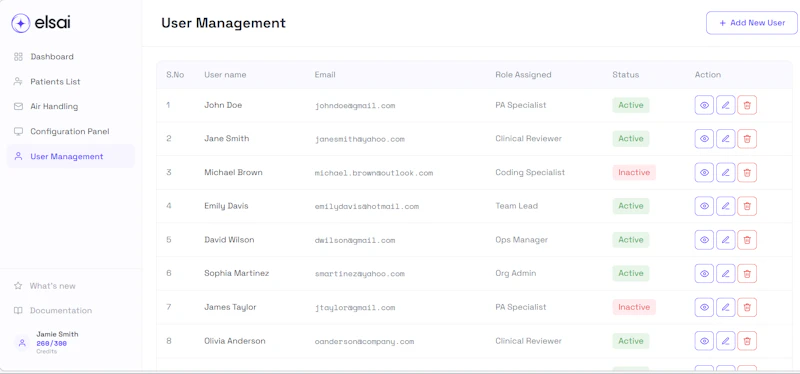
Task: Edit Emily Davis's user record
Action: (x=726, y=206)
